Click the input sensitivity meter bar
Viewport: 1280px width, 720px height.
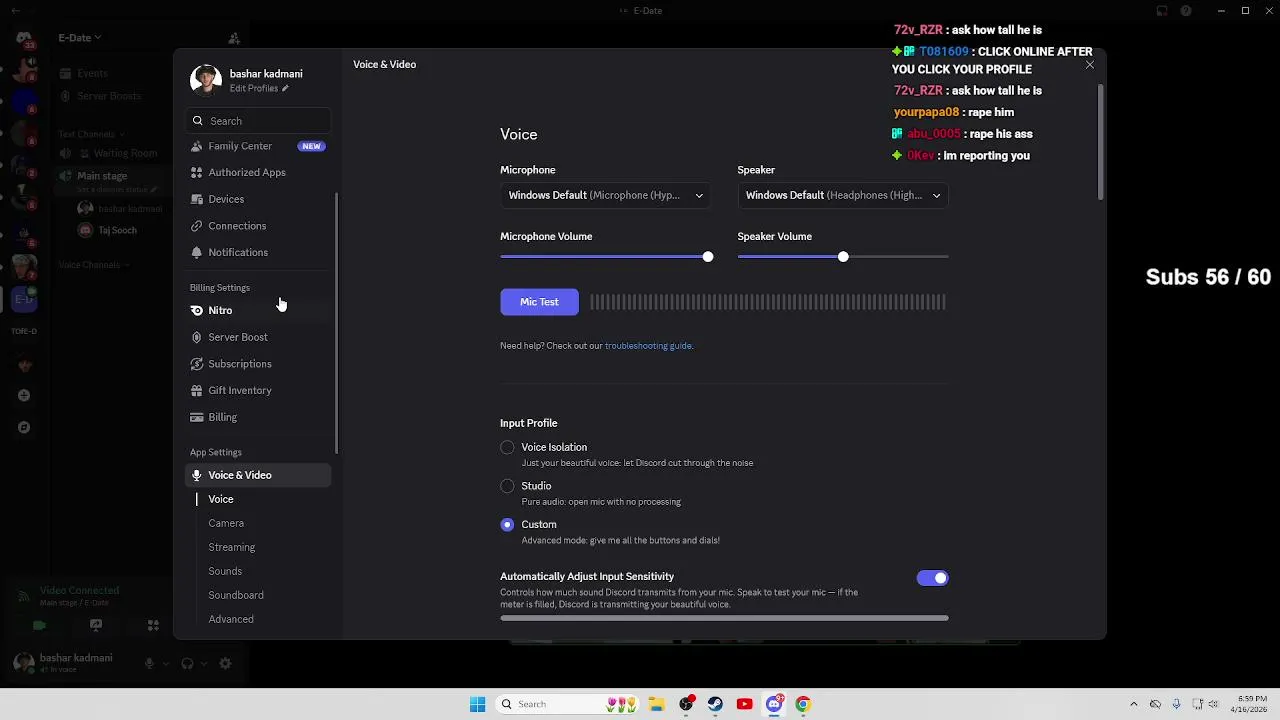(724, 618)
